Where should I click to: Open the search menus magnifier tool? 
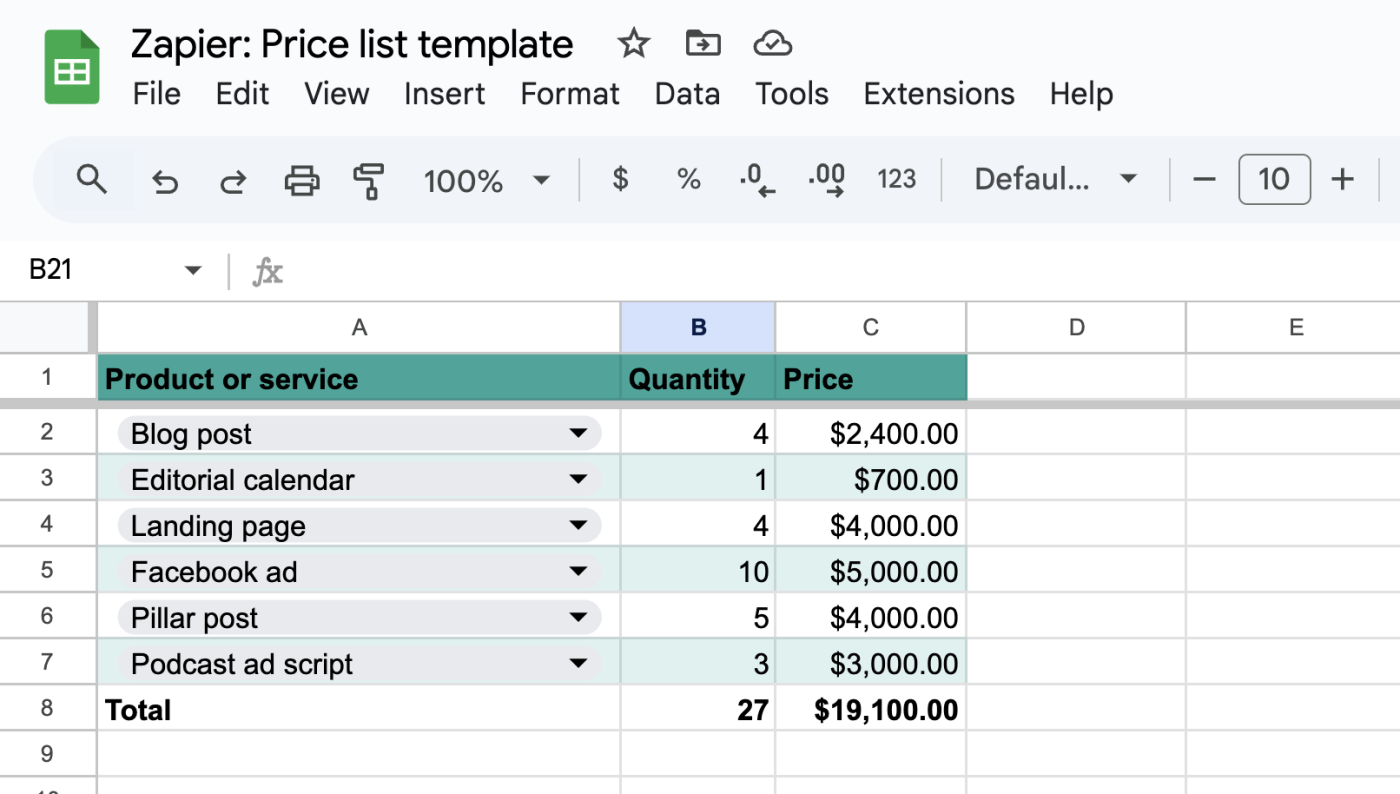[92, 180]
